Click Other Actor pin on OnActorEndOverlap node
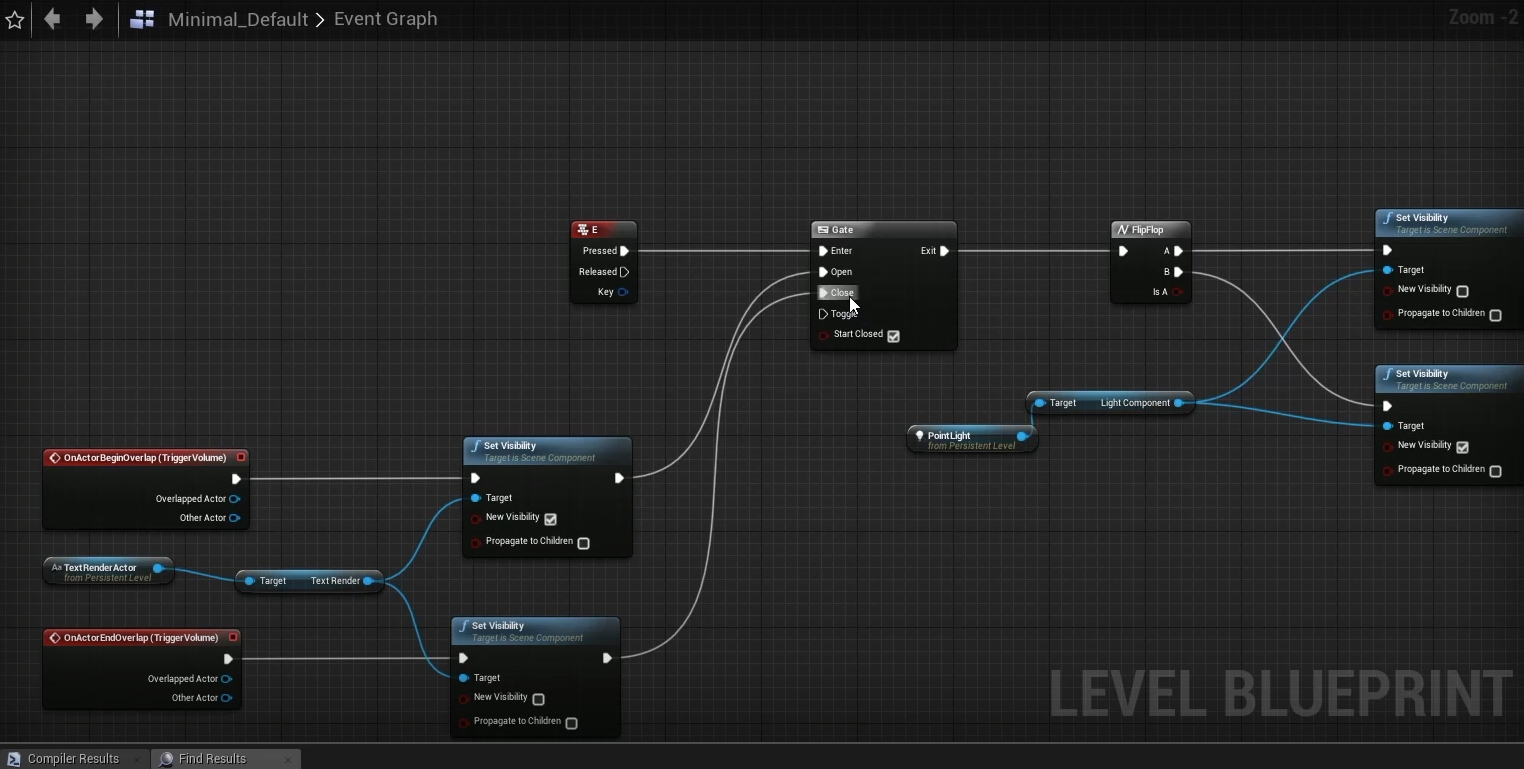 coord(227,698)
